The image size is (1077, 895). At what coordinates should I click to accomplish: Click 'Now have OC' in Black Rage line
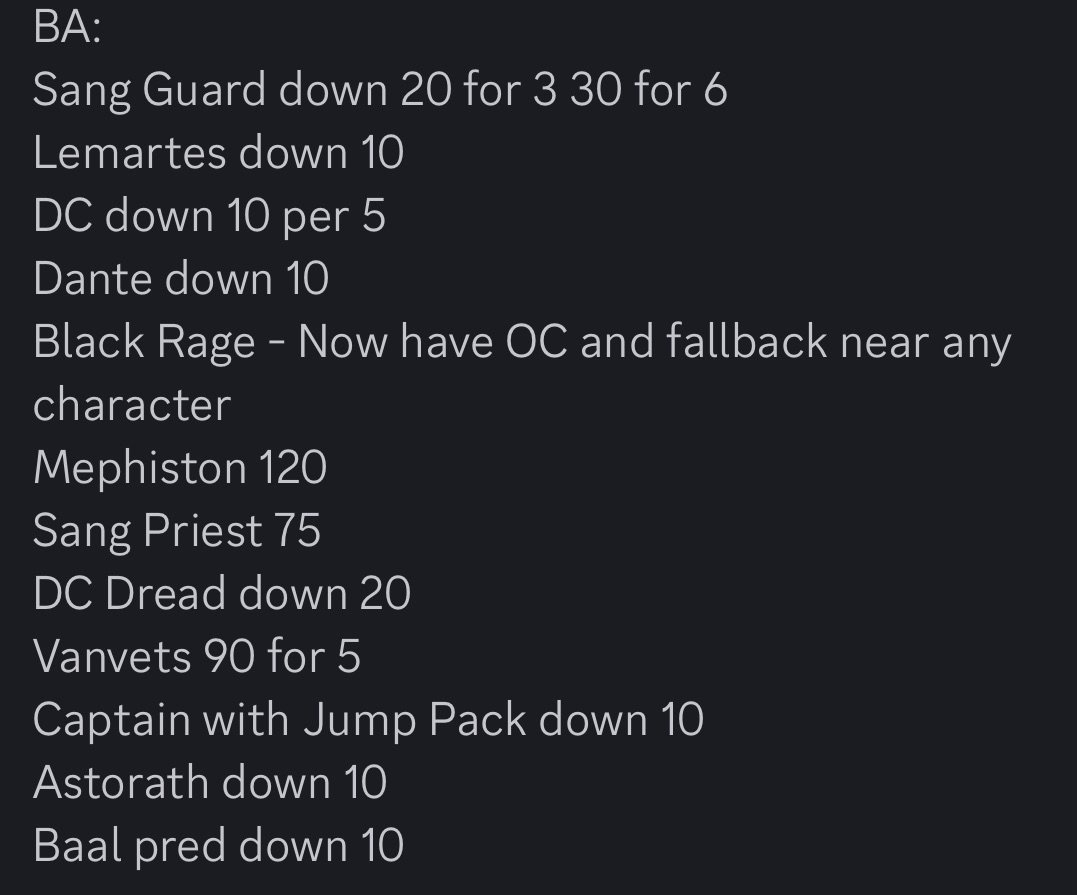433,342
